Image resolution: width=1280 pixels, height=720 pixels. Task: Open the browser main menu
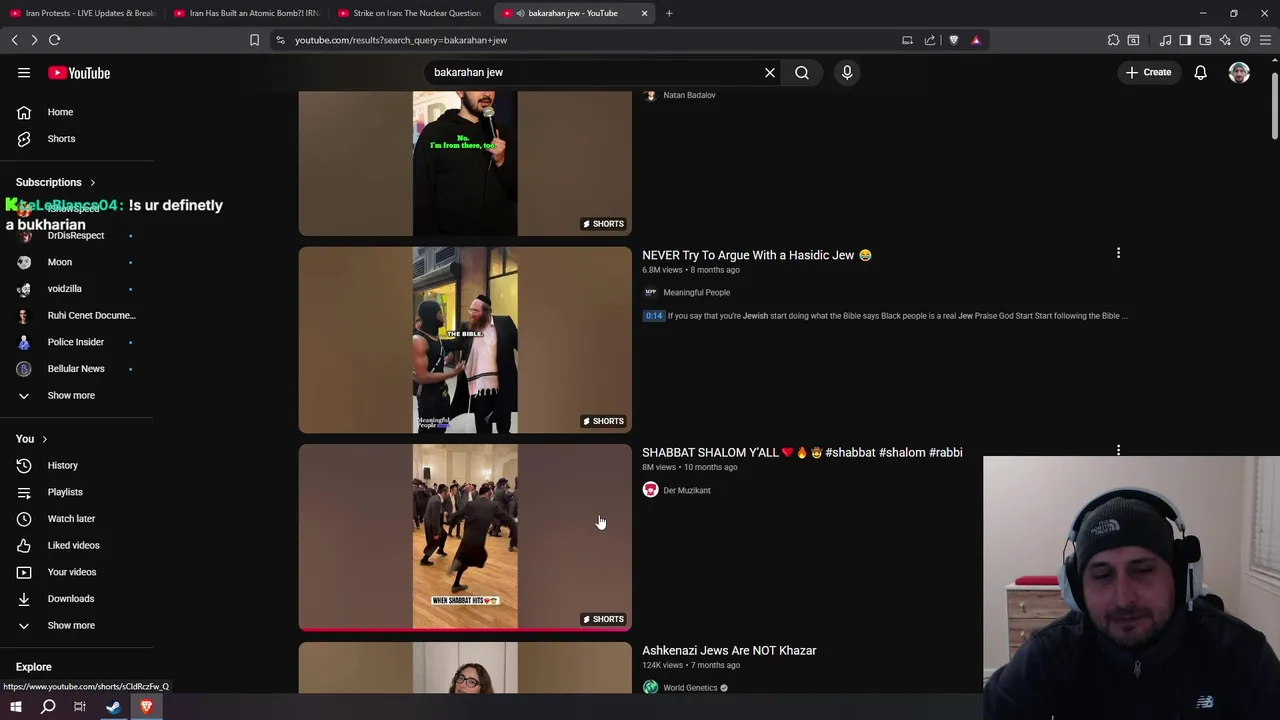tap(1265, 40)
